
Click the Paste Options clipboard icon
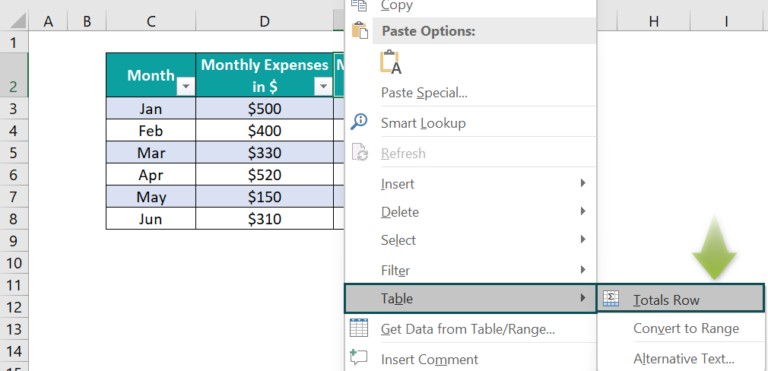tap(360, 30)
